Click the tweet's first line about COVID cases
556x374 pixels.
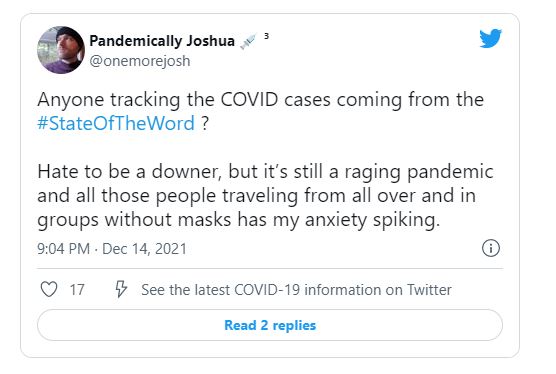261,100
